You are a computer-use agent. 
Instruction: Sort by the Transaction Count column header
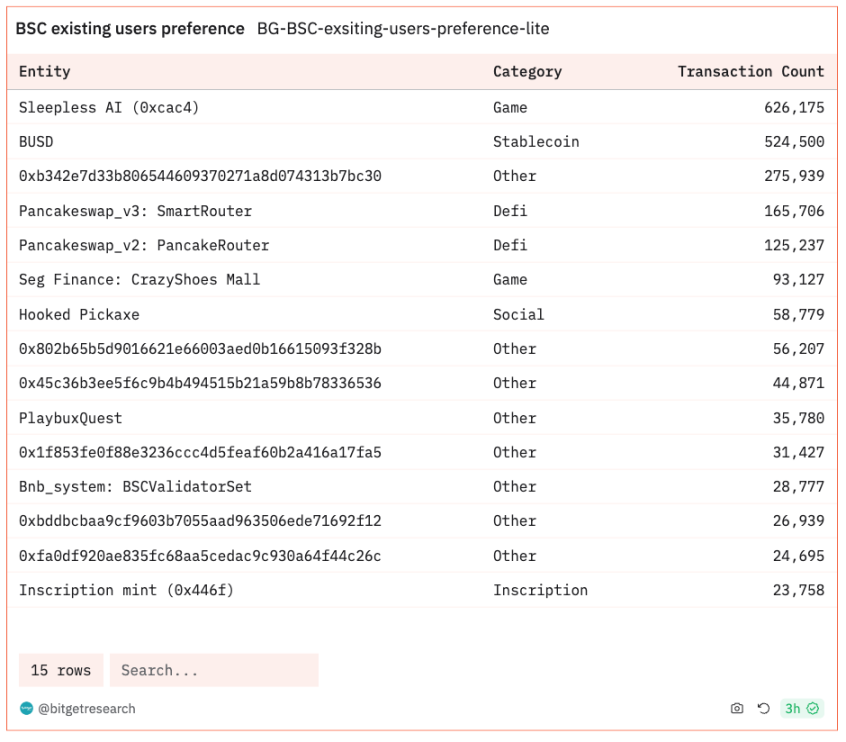750,72
